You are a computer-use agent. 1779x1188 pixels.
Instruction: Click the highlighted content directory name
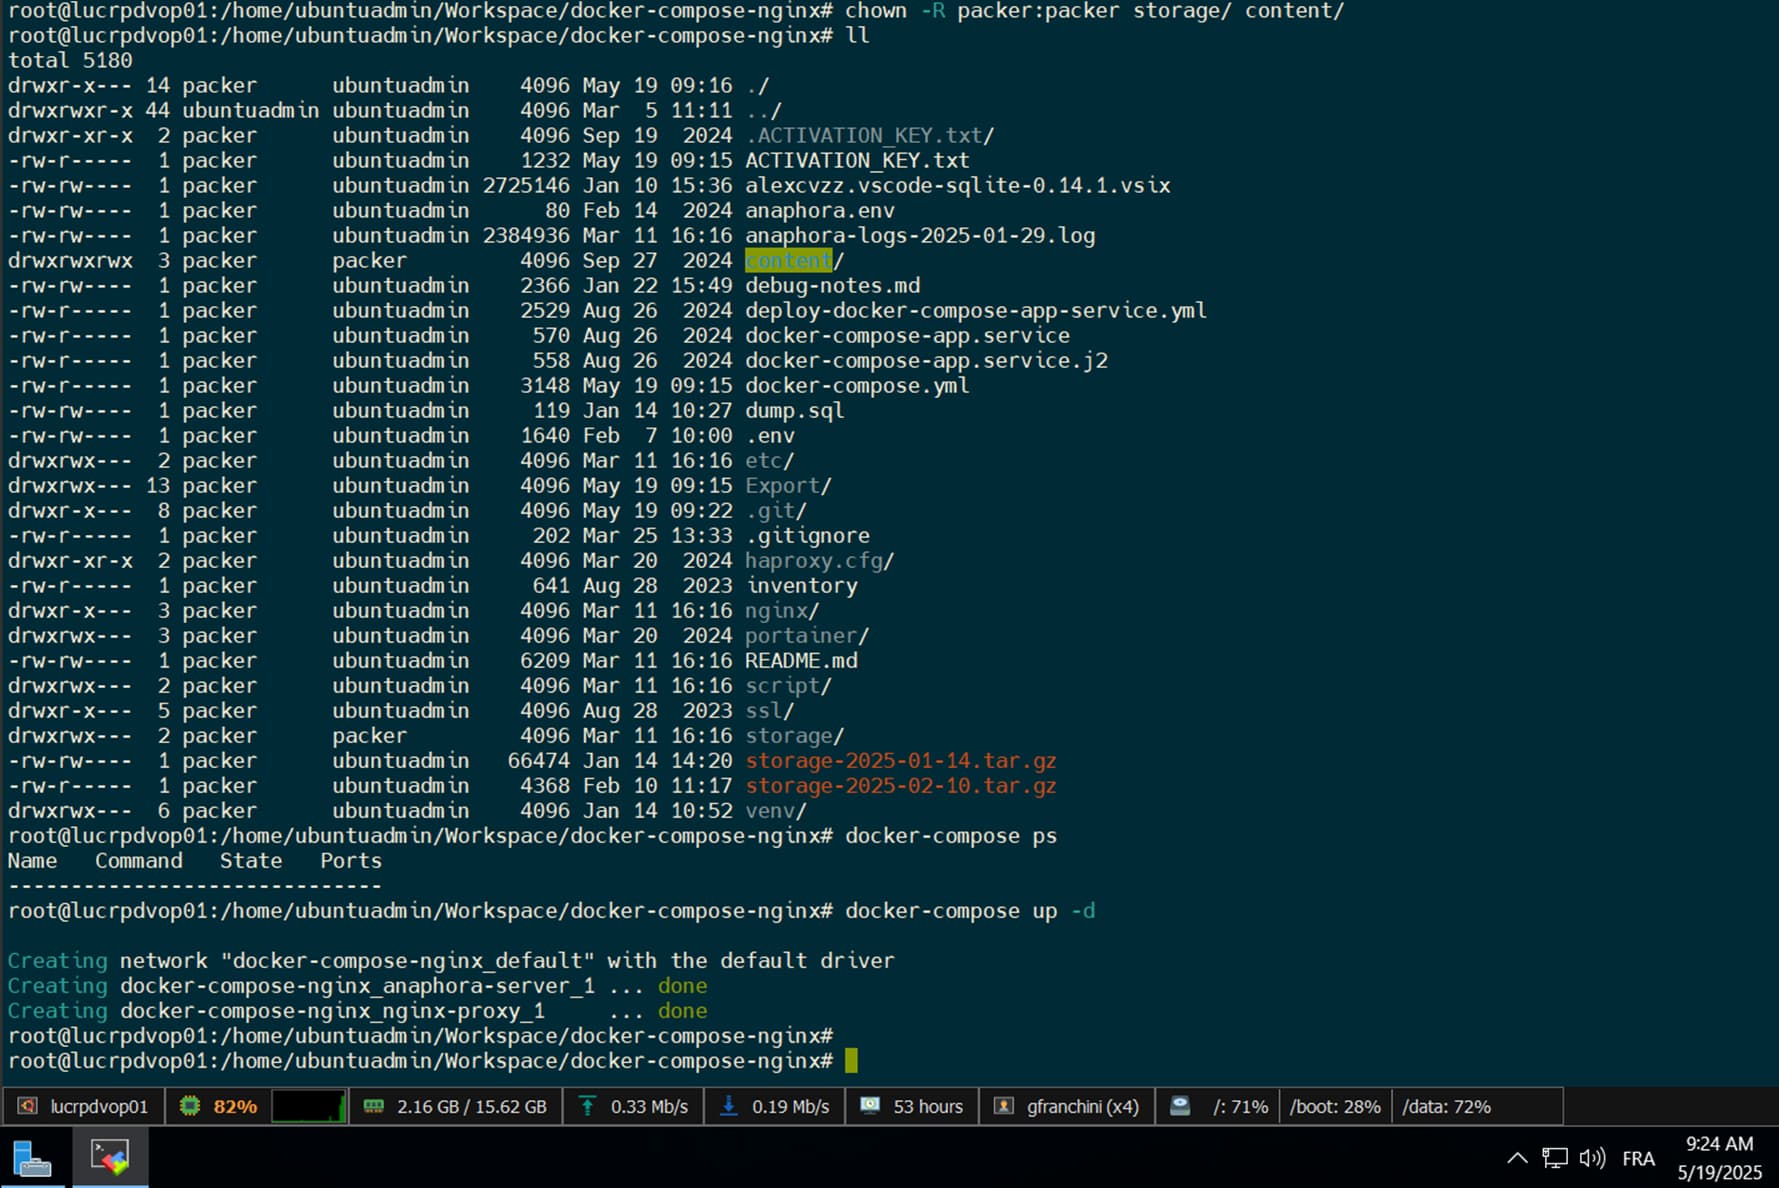[788, 261]
